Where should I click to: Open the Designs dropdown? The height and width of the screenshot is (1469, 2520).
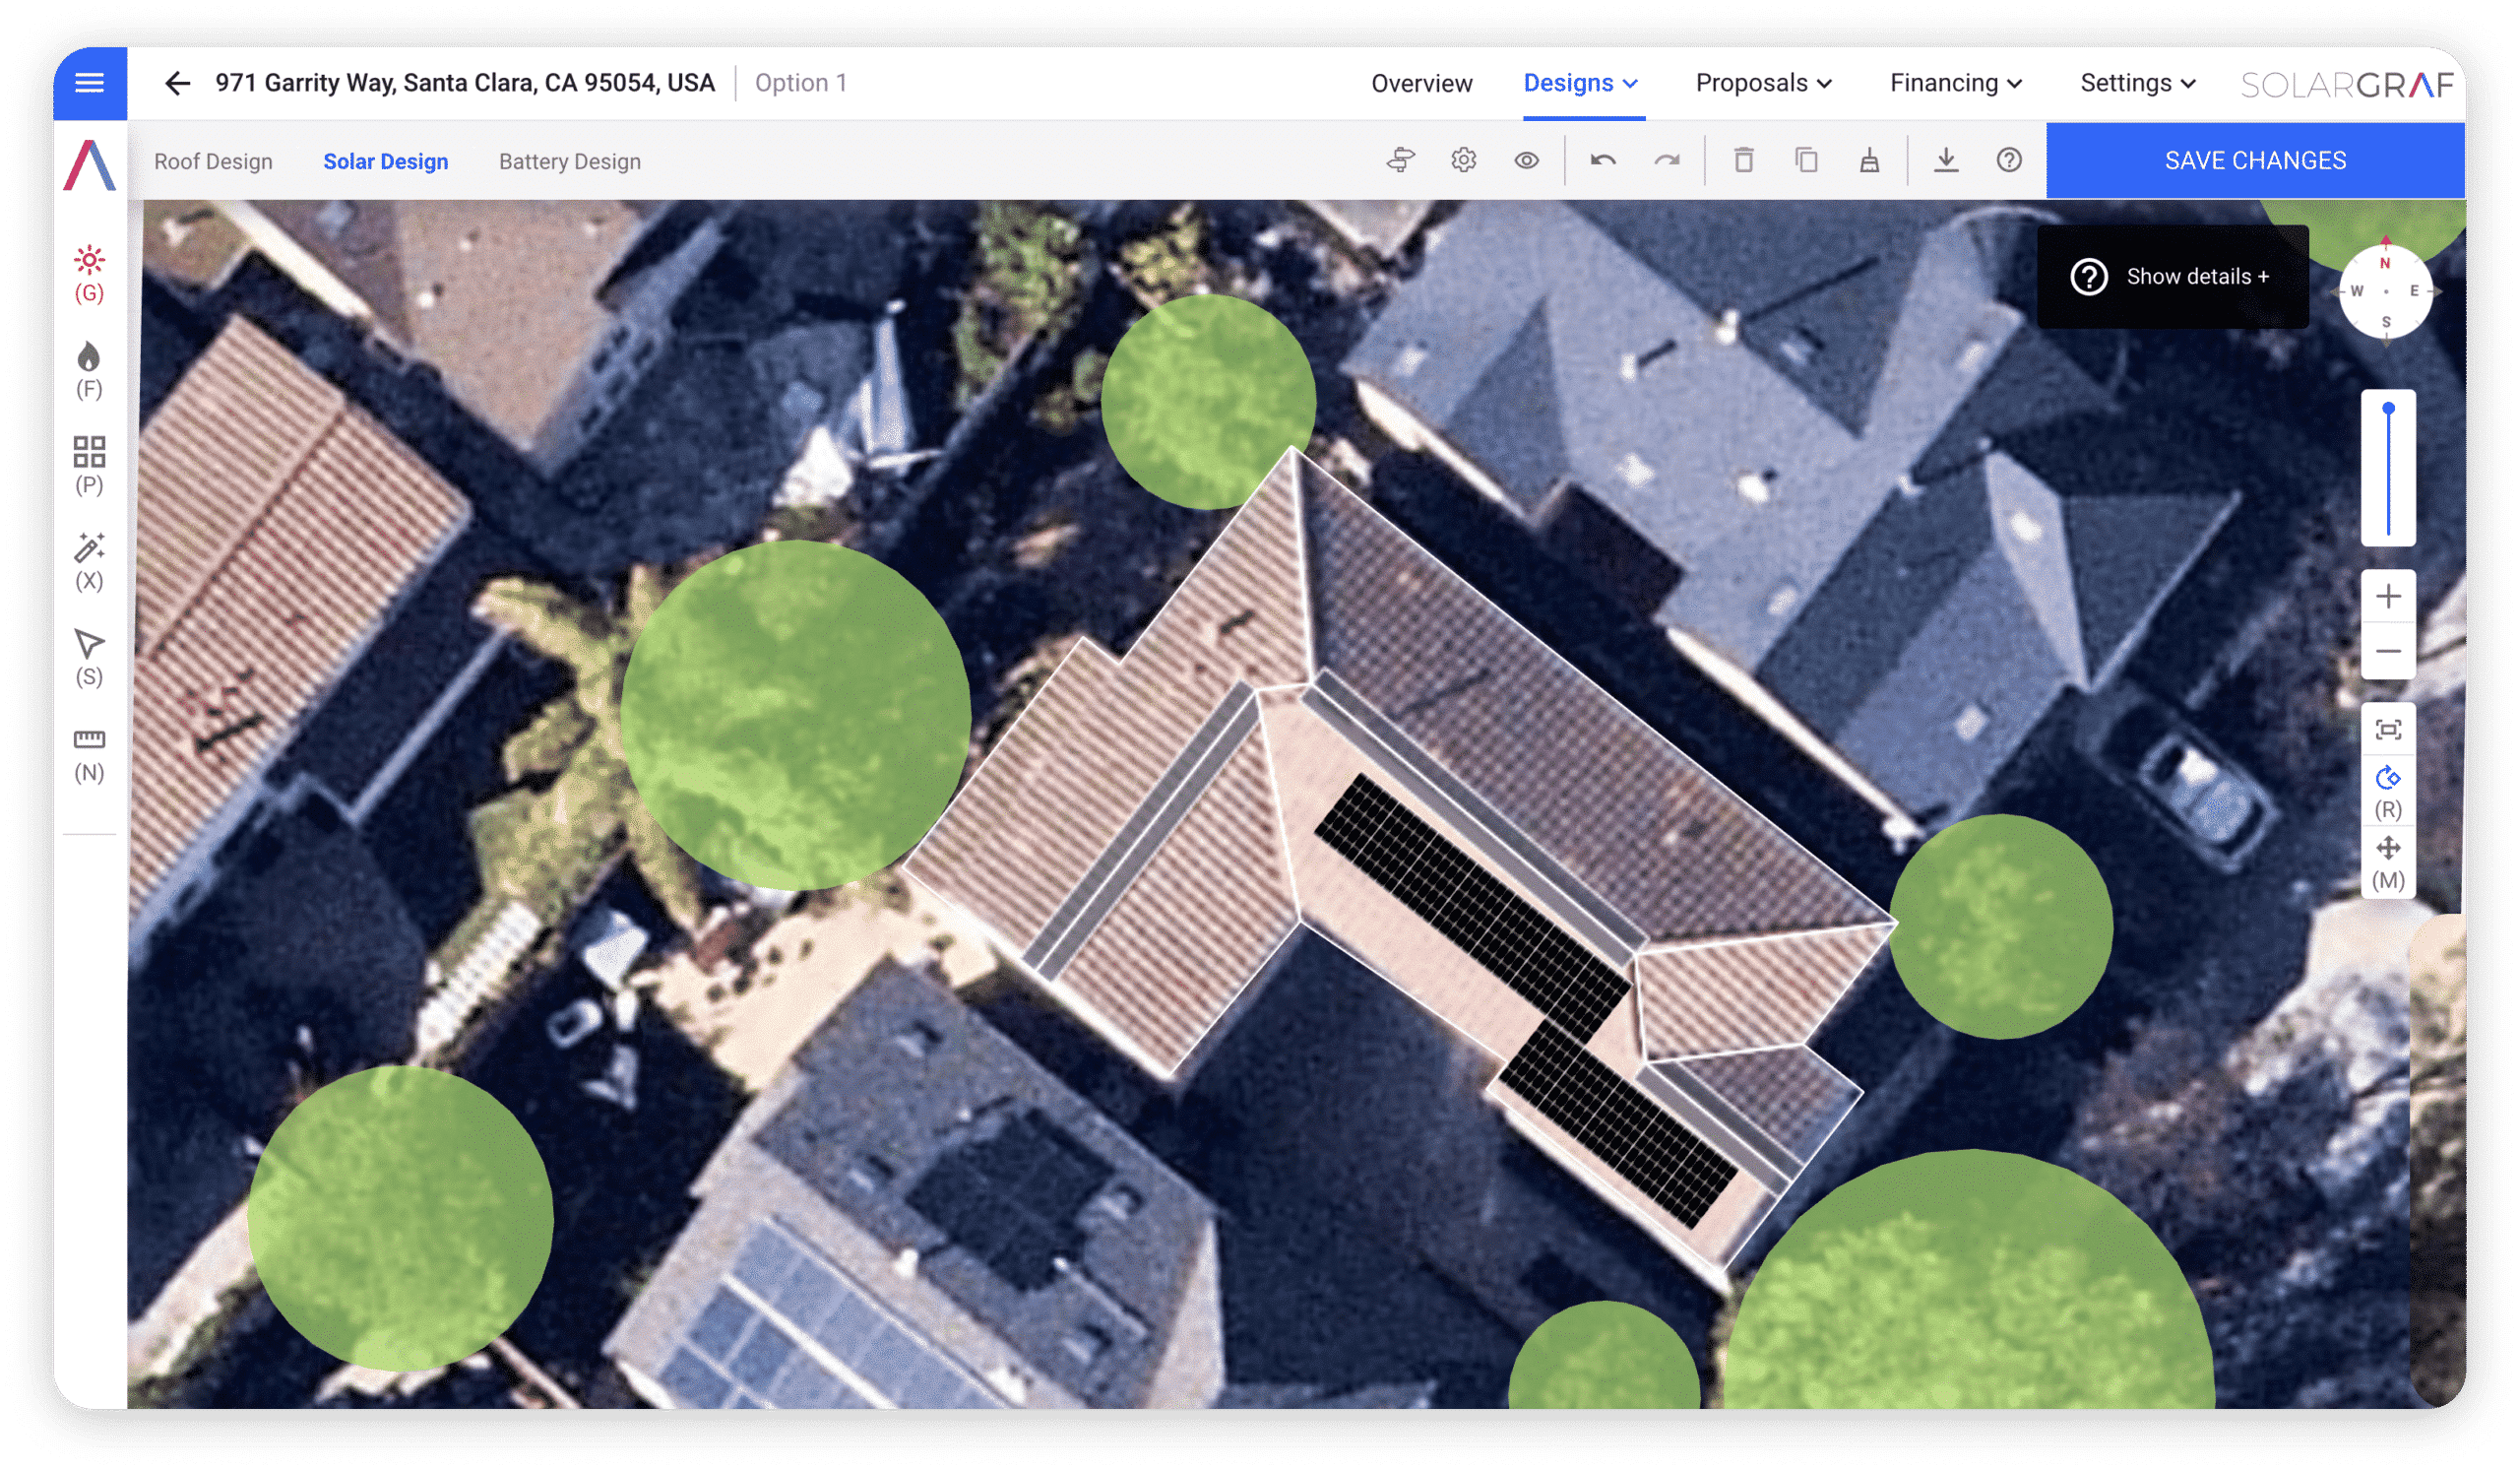1580,83
